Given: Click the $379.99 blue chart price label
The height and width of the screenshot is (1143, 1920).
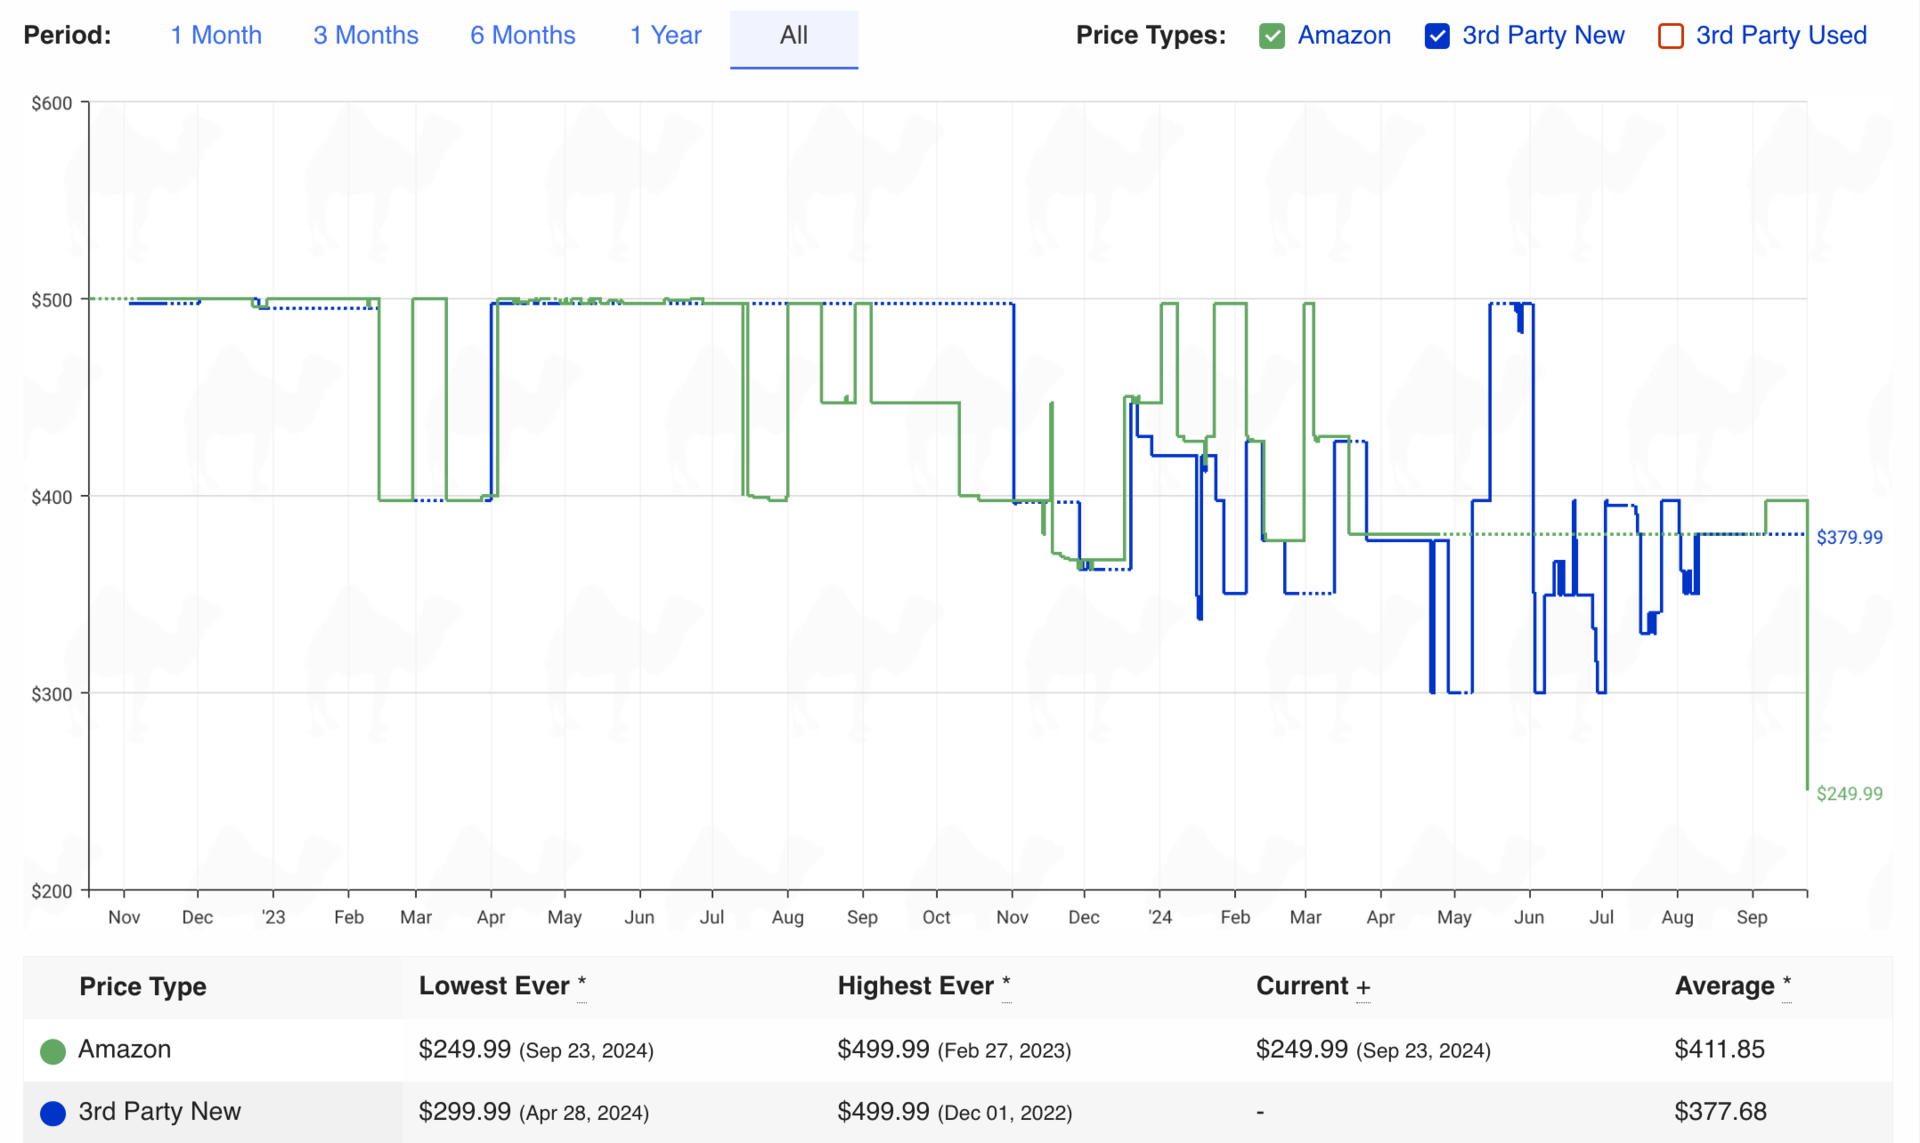Looking at the screenshot, I should click(x=1849, y=538).
